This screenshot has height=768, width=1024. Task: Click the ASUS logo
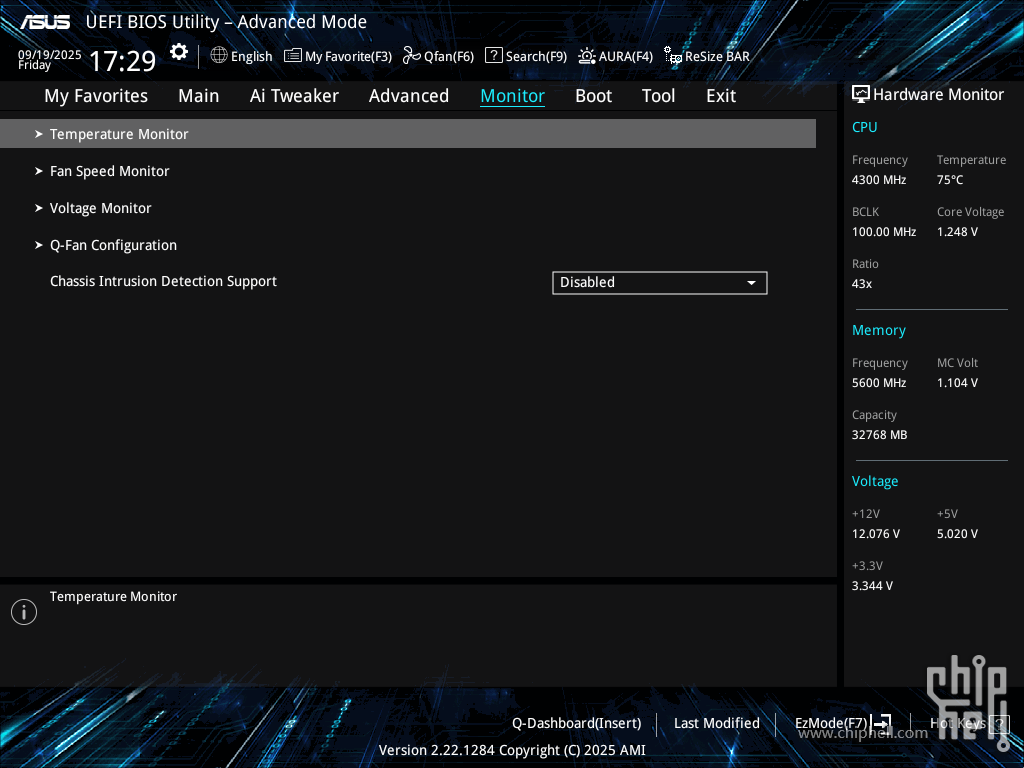click(x=44, y=22)
